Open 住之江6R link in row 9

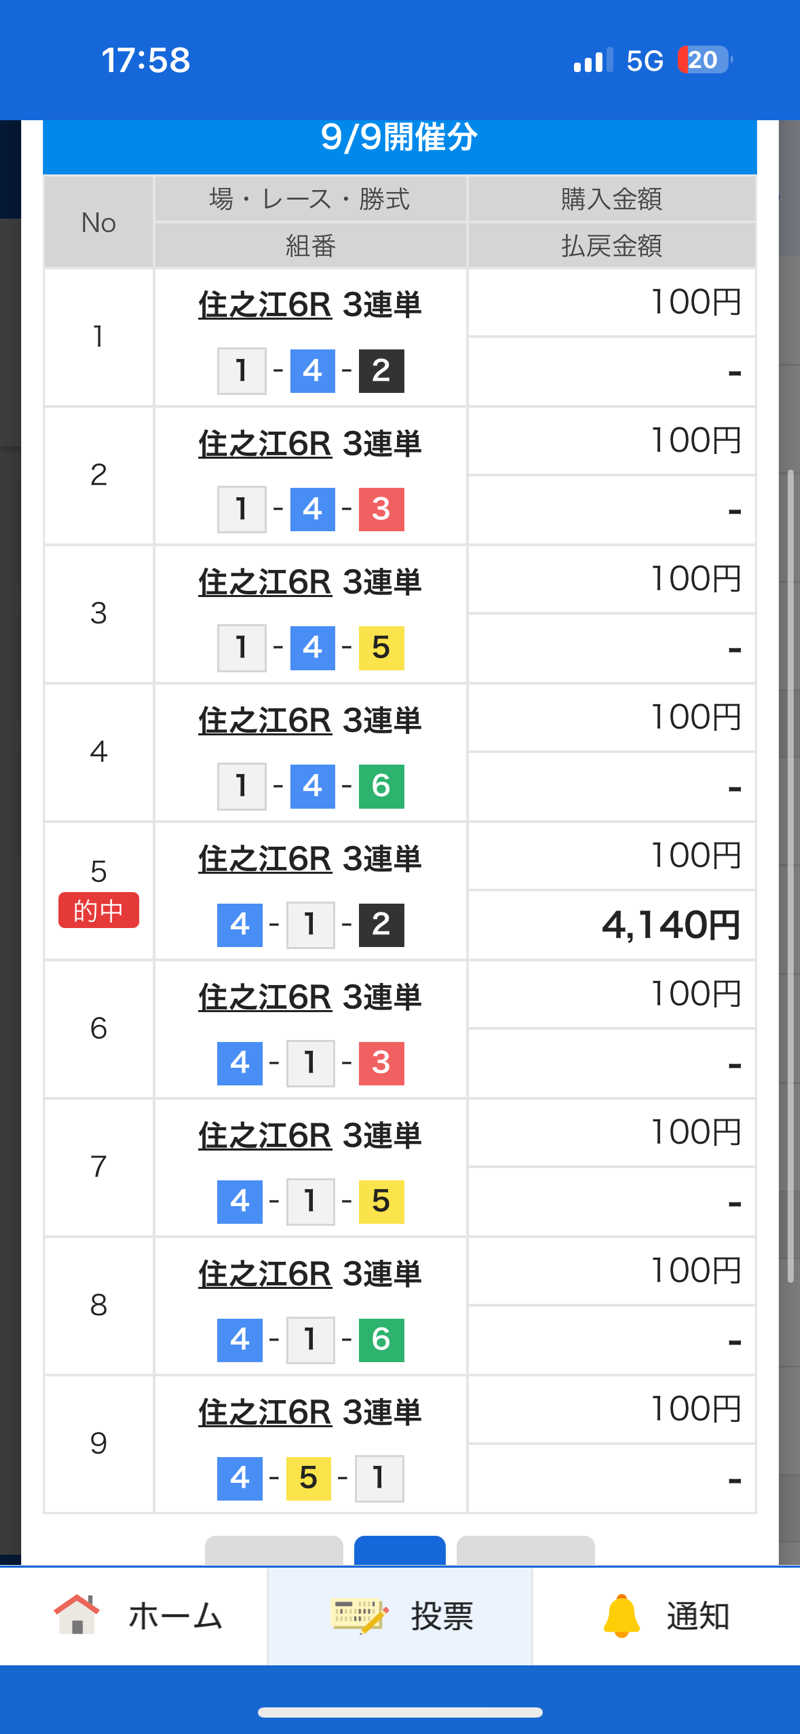(x=264, y=1413)
